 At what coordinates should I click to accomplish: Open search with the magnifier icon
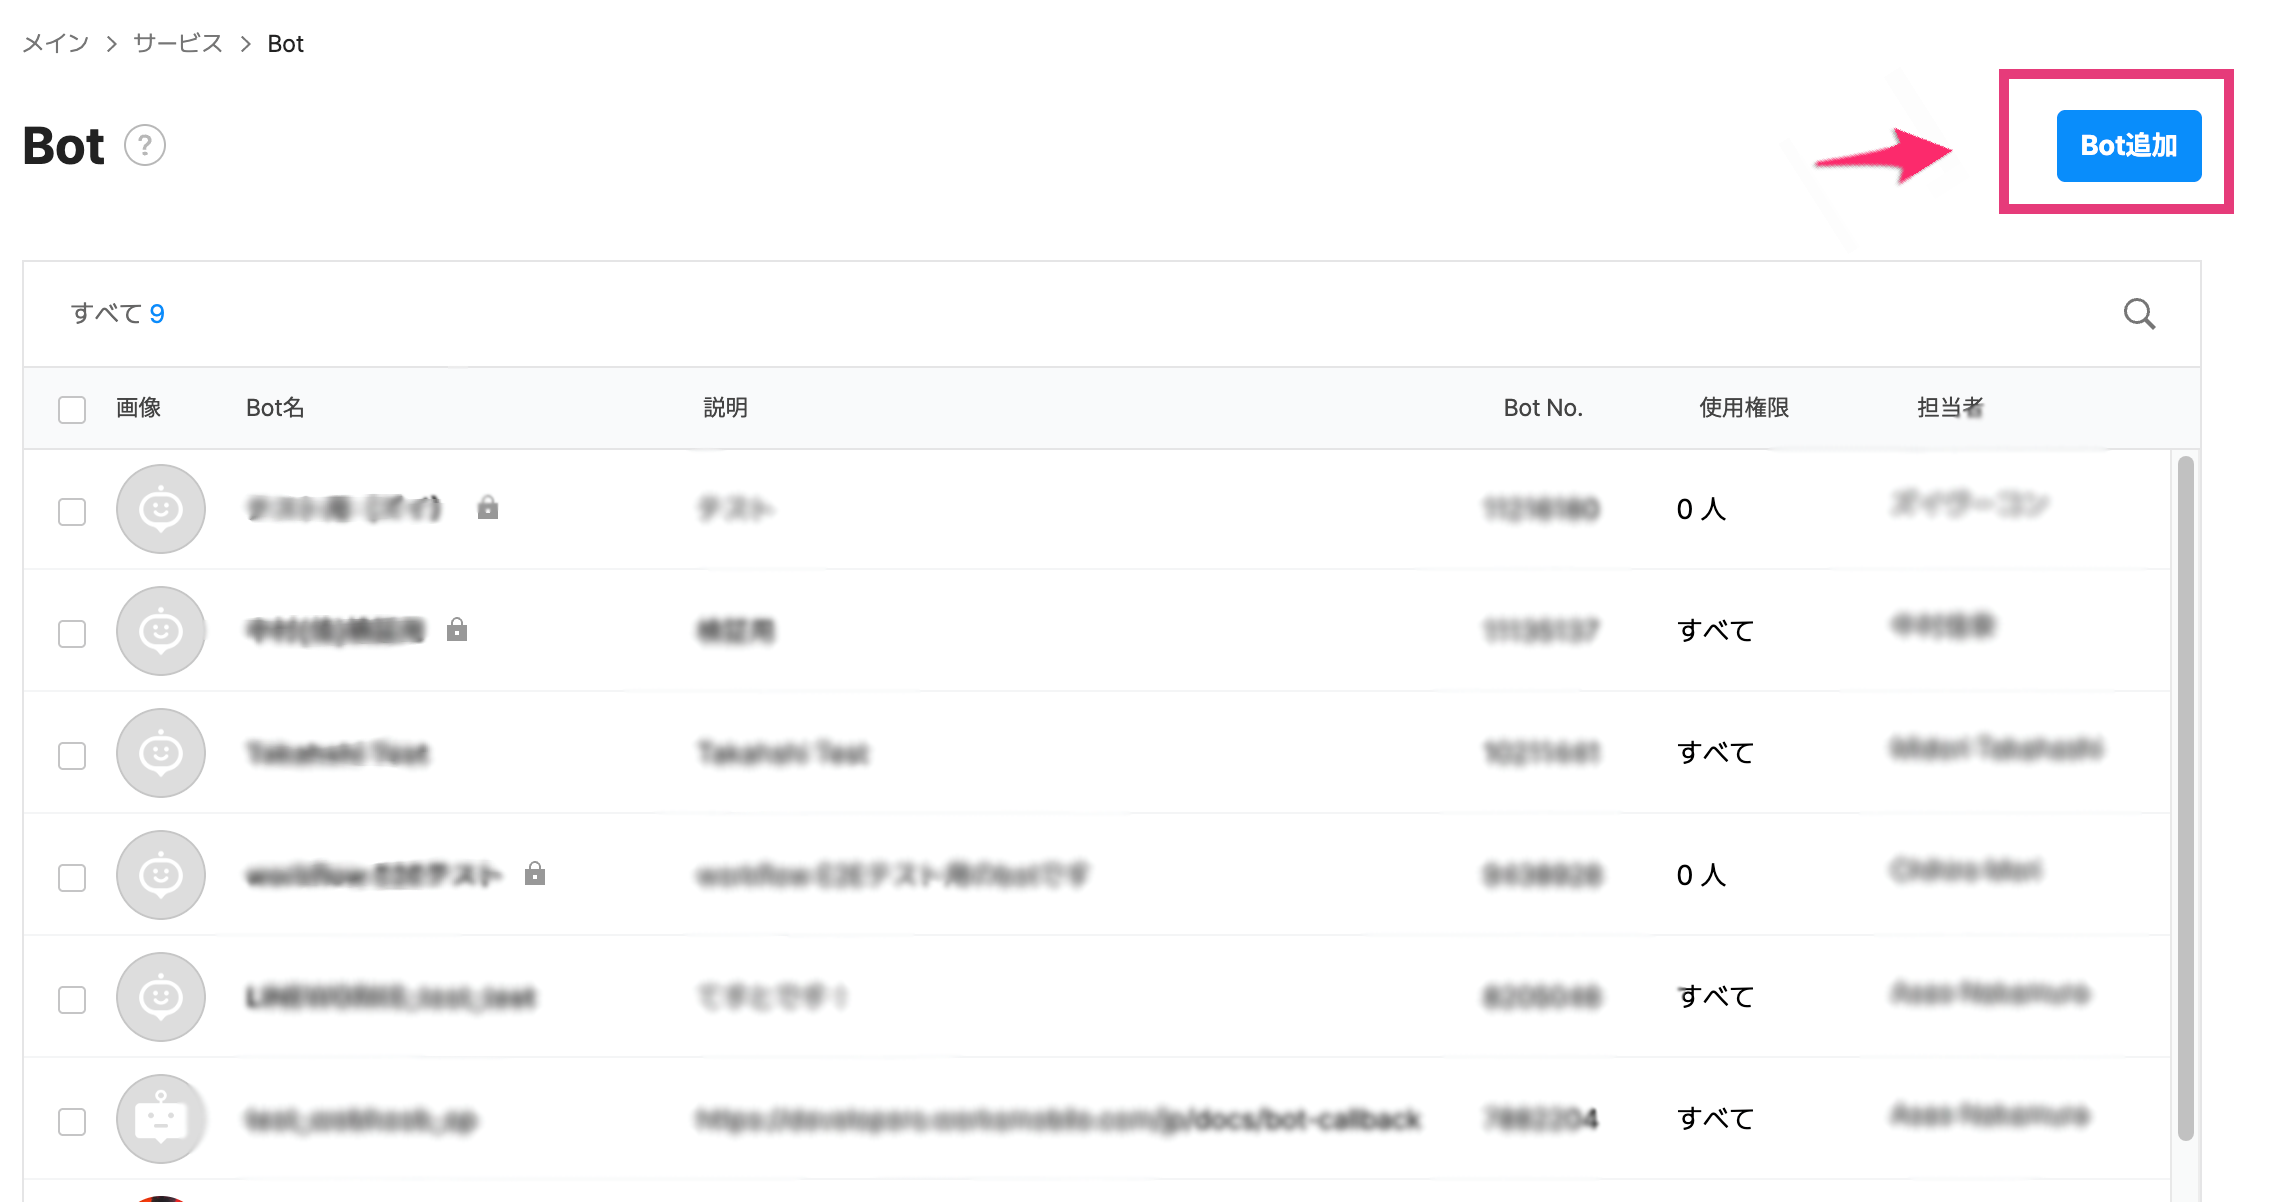[2139, 314]
